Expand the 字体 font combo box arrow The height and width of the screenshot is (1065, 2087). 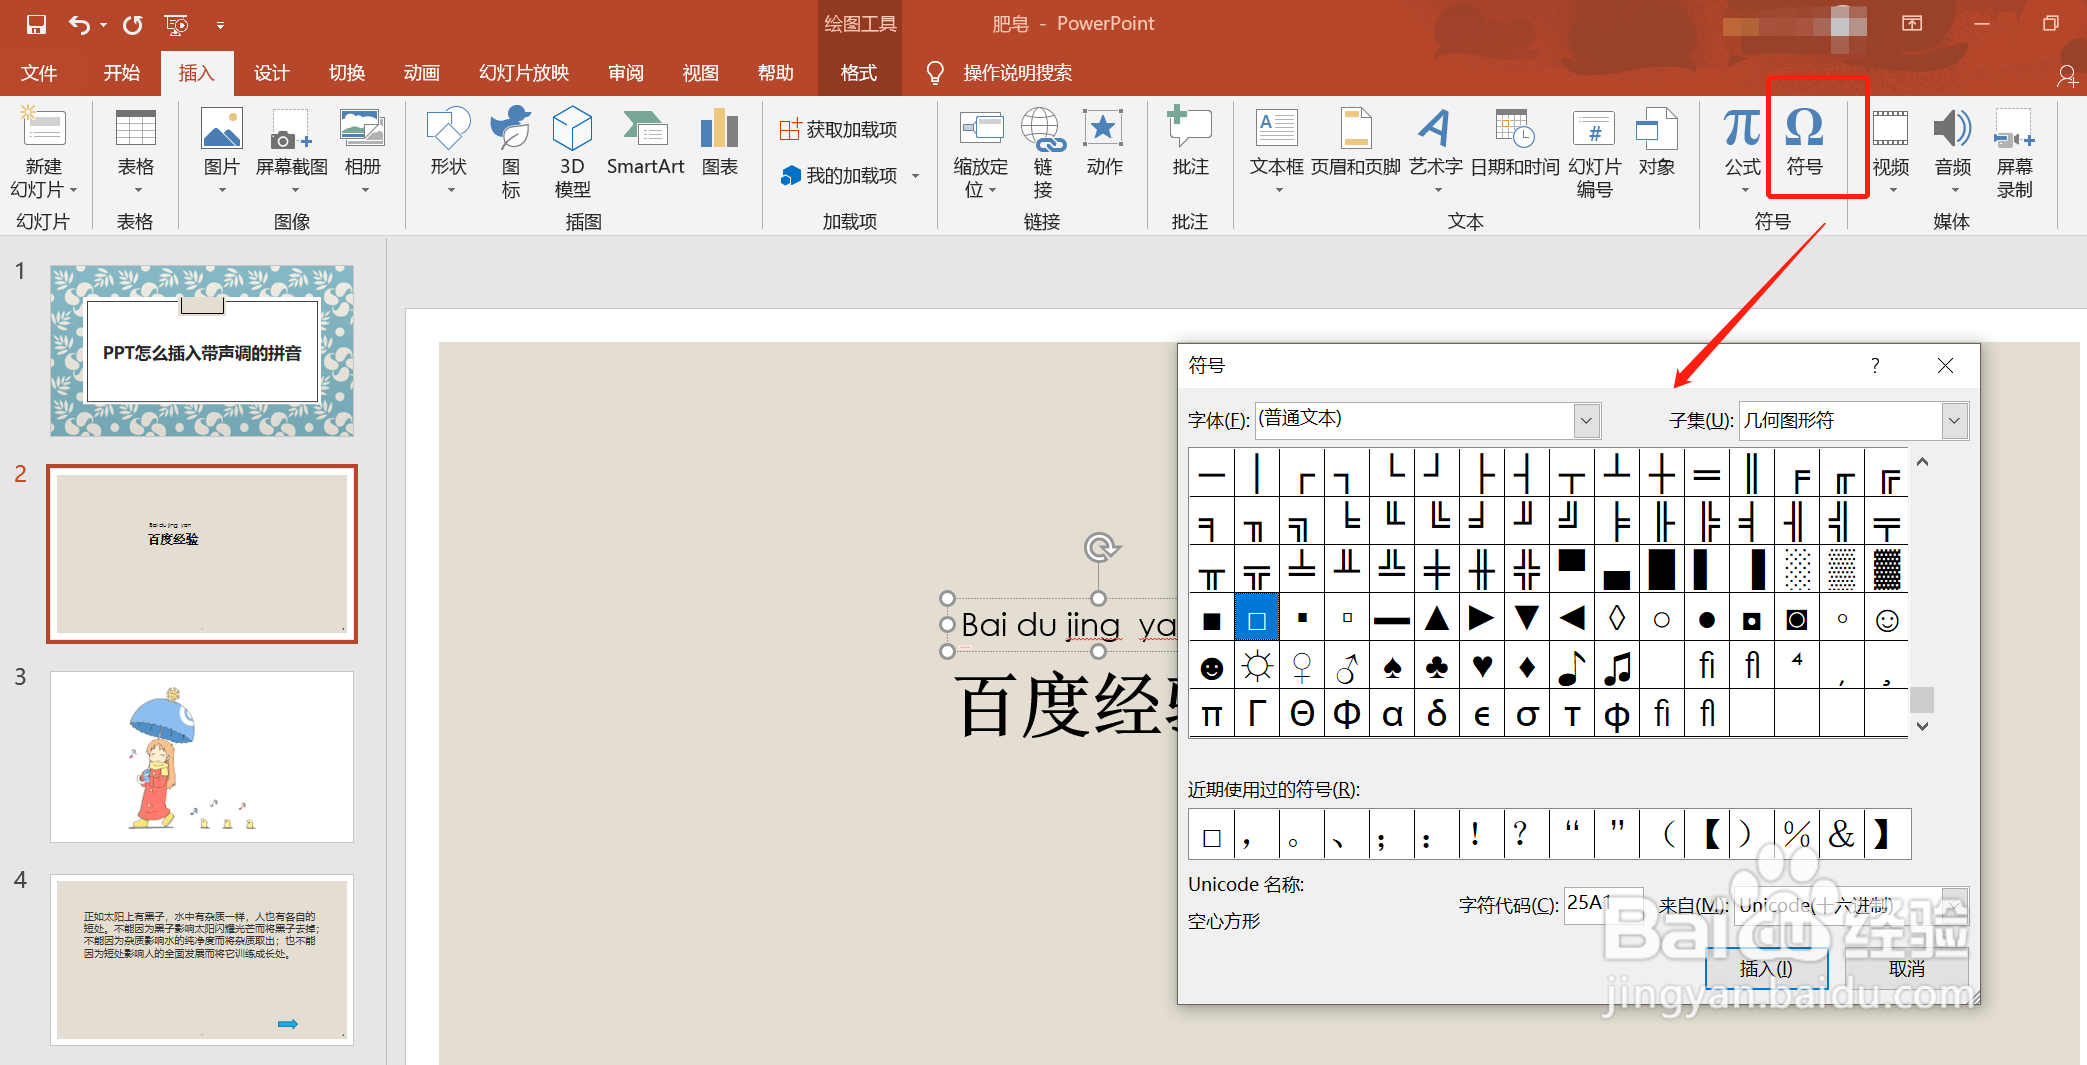[x=1586, y=420]
